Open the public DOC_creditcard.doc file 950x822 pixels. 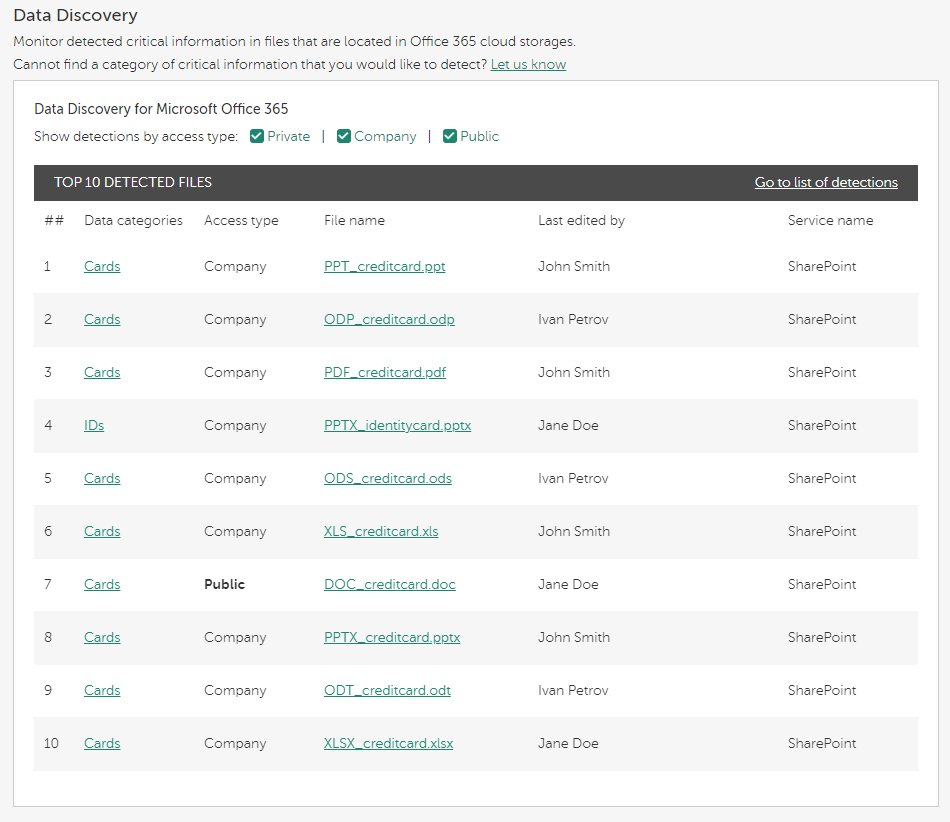(389, 584)
